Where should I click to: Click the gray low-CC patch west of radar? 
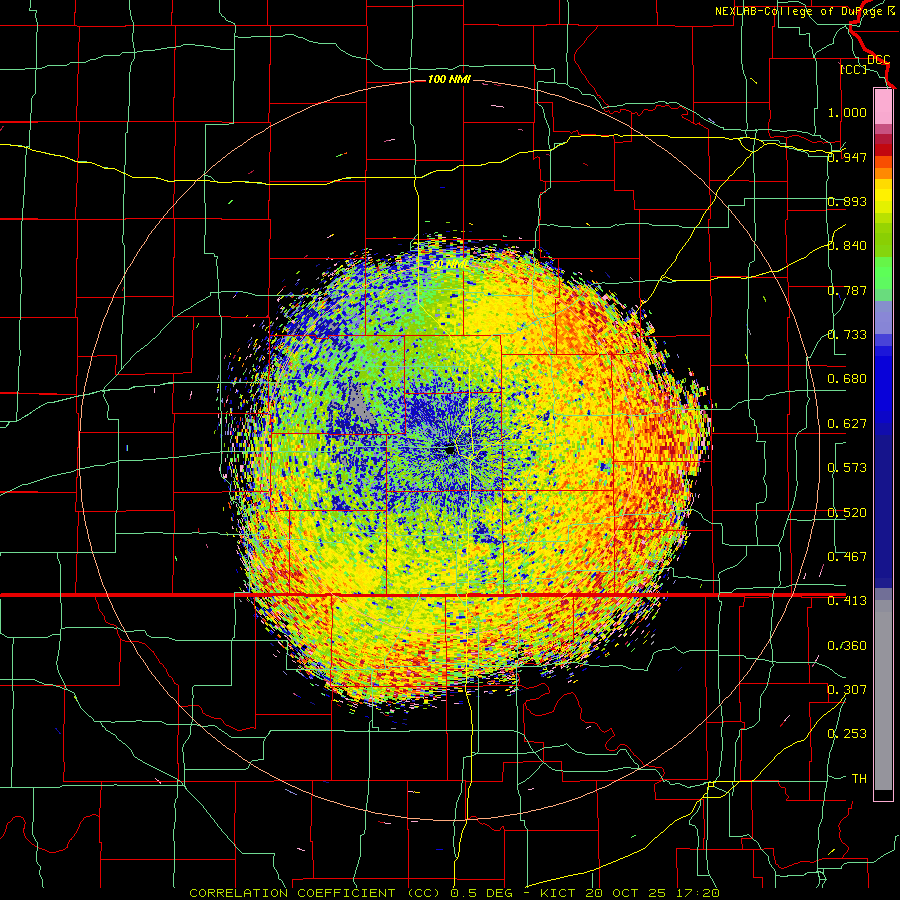tap(360, 405)
